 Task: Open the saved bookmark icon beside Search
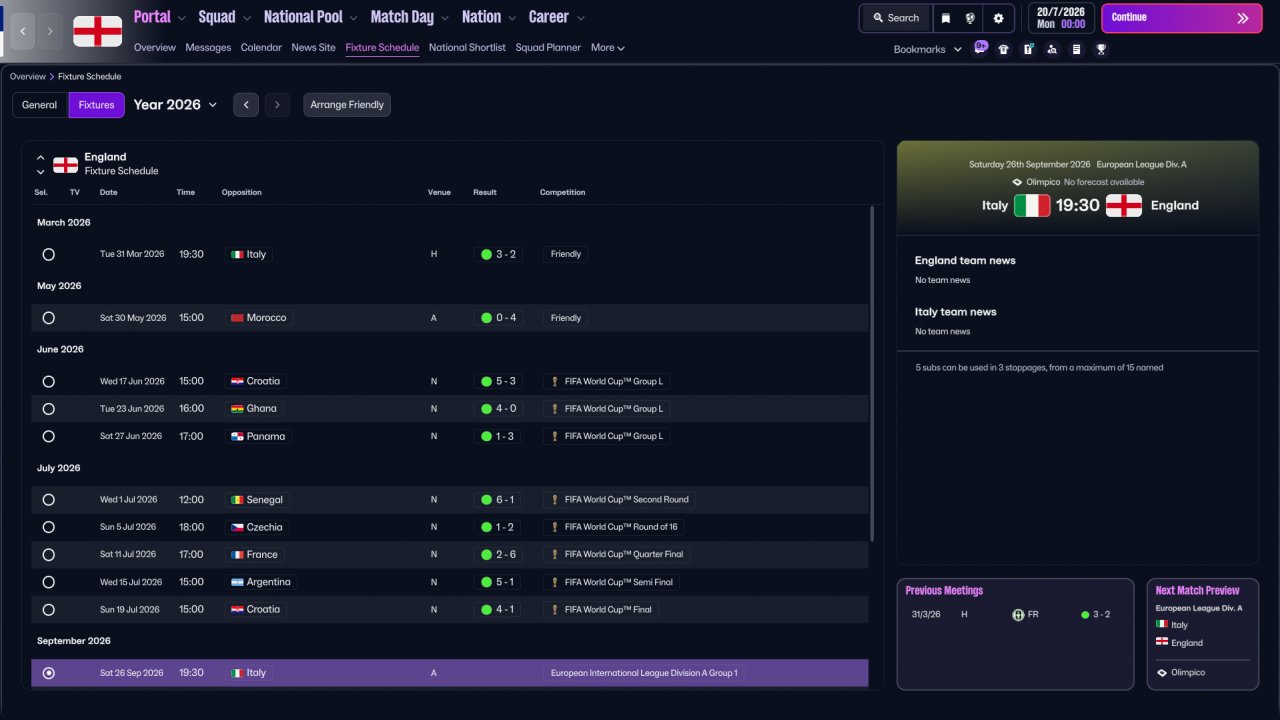(945, 18)
